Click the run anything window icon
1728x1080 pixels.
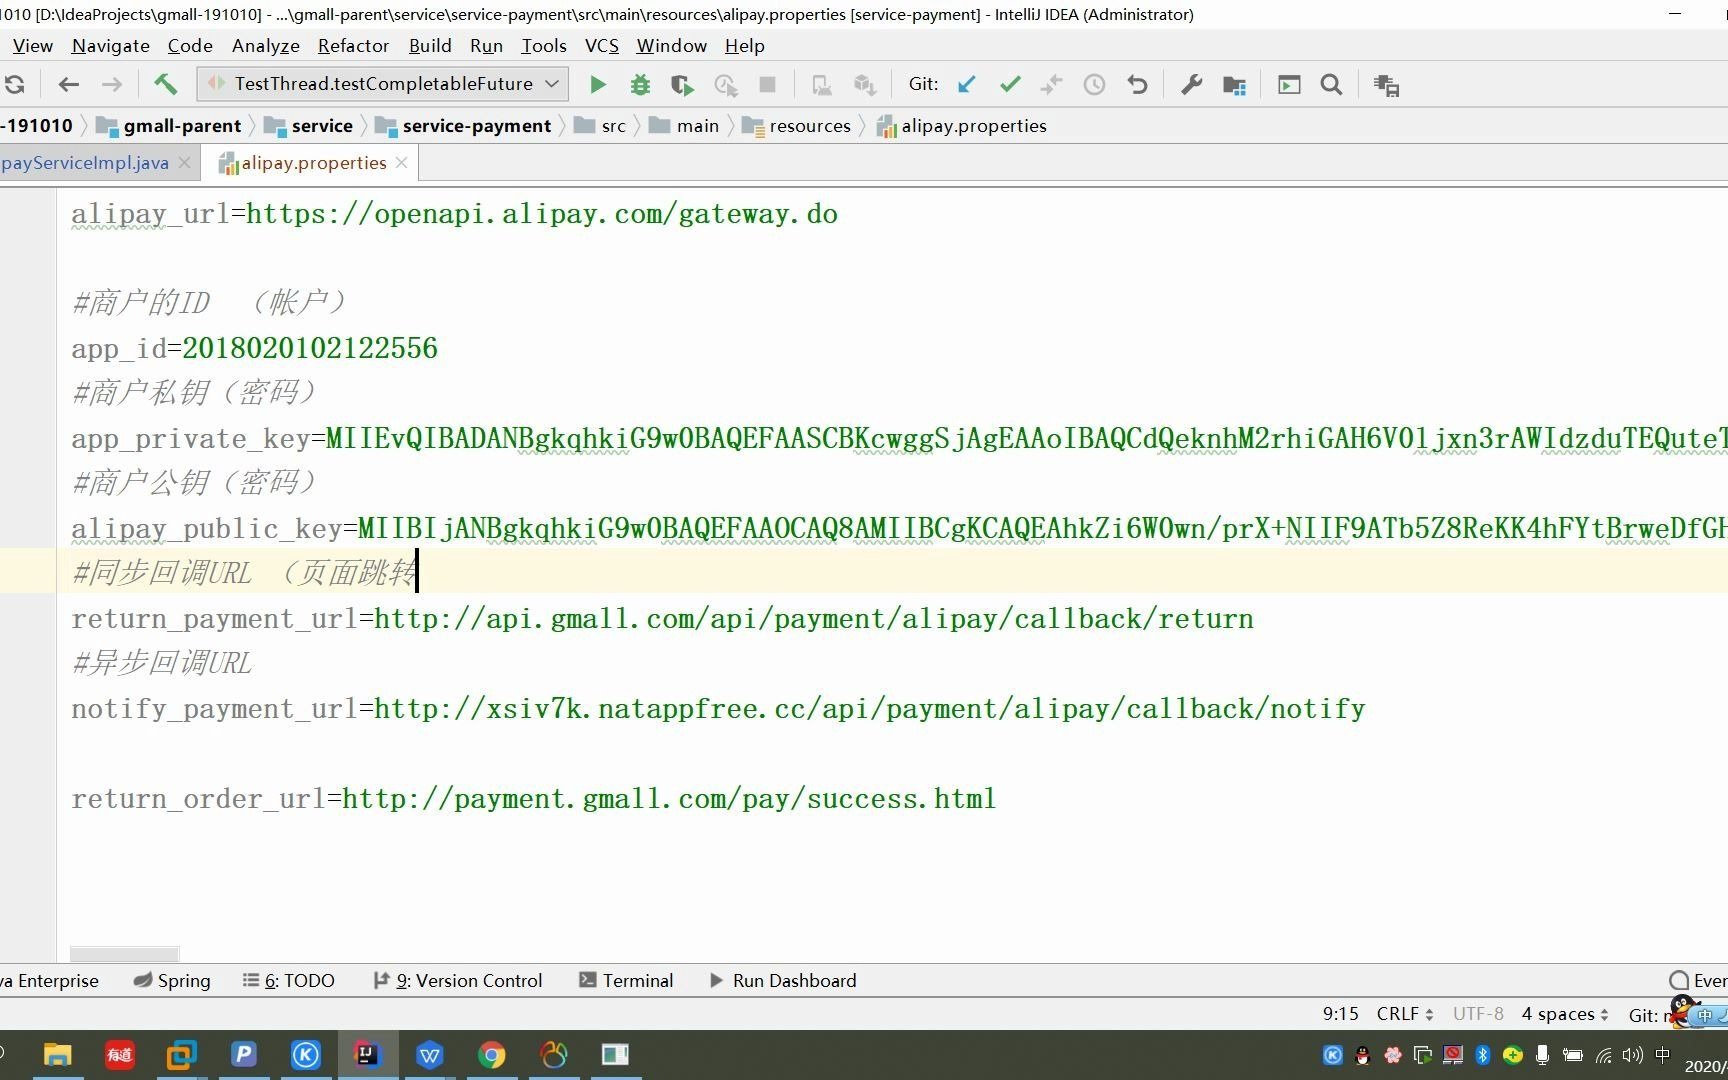[x=1289, y=85]
